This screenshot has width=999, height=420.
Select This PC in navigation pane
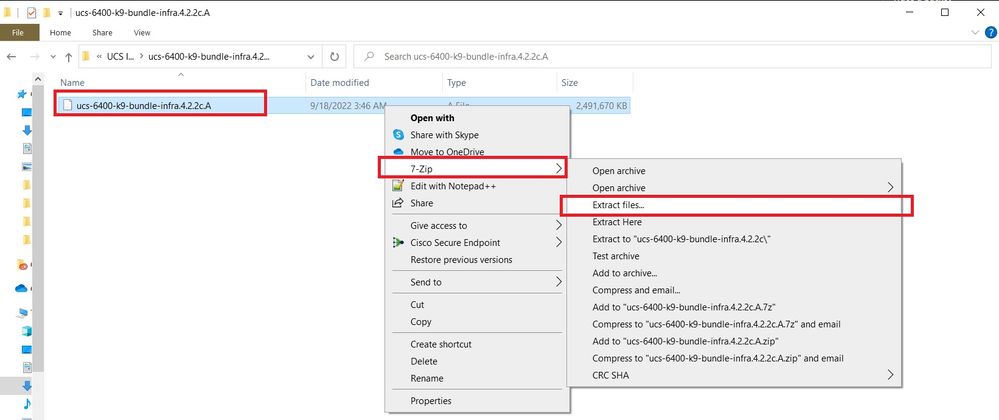(24, 313)
